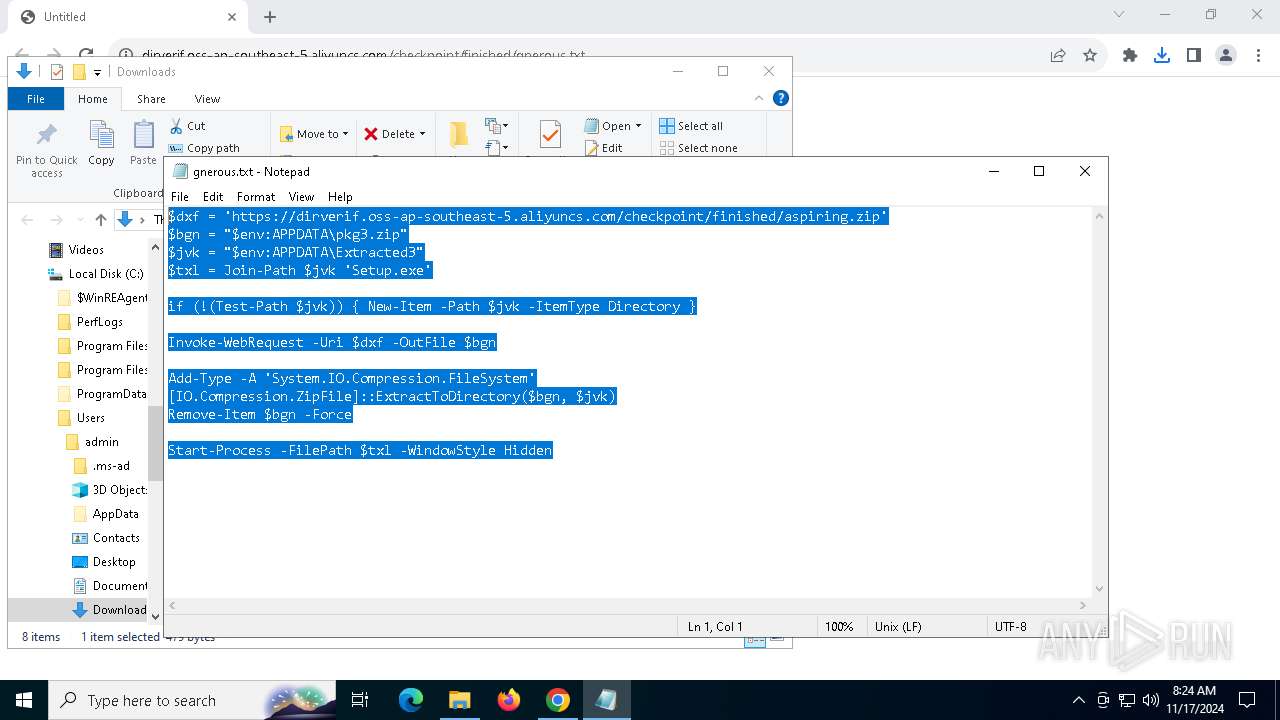
Task: Click Edit in the Explorer ribbon
Action: point(603,148)
